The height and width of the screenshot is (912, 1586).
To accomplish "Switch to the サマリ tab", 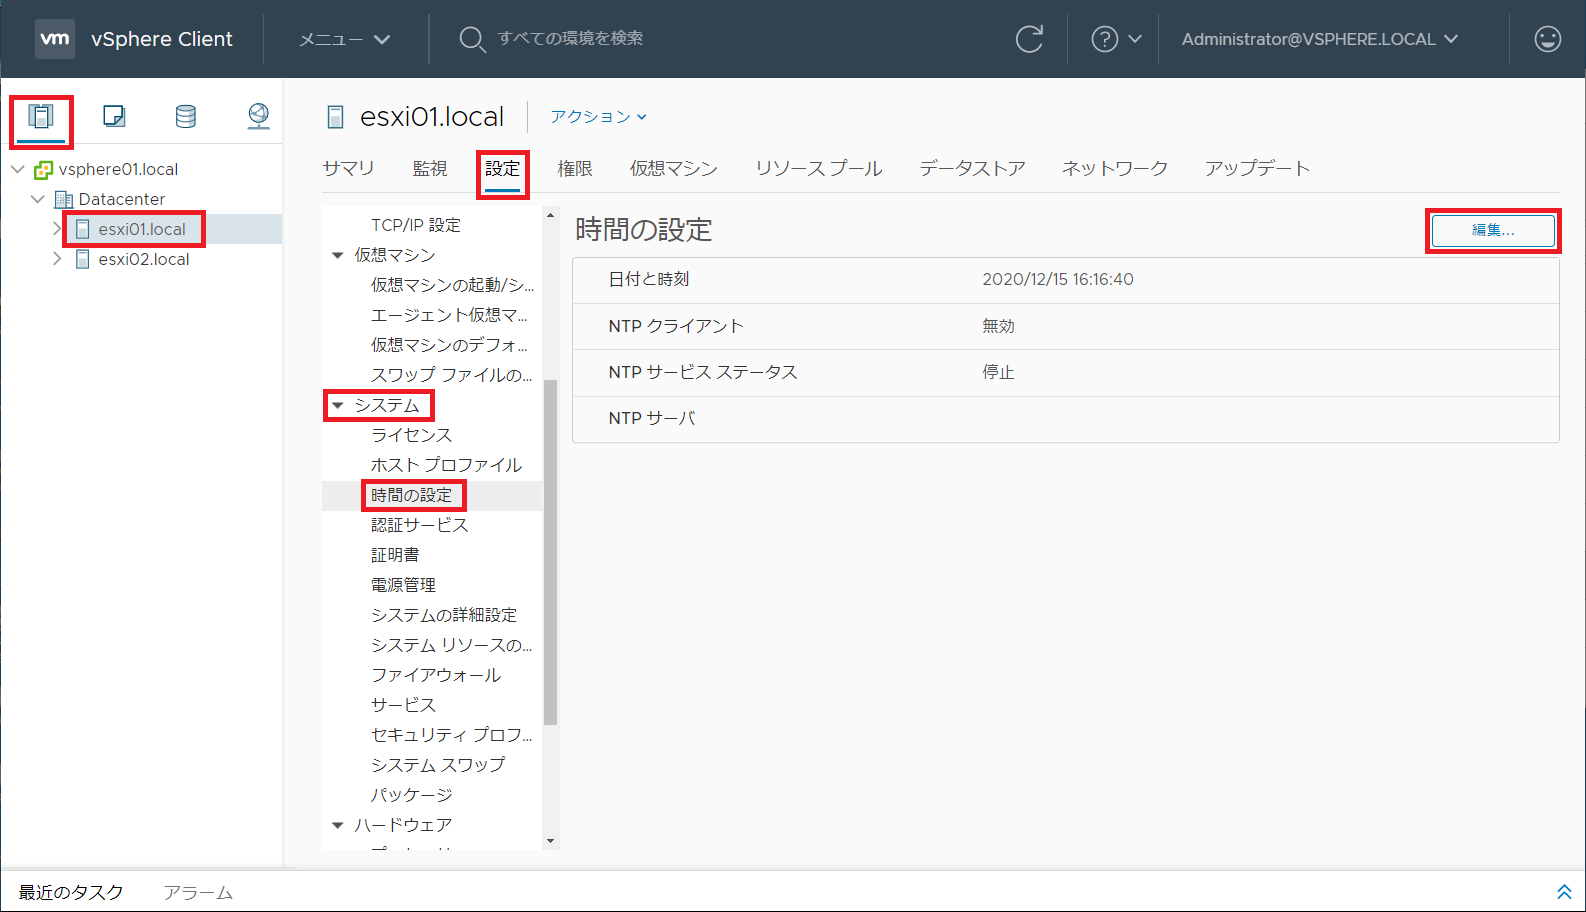I will click(x=348, y=169).
